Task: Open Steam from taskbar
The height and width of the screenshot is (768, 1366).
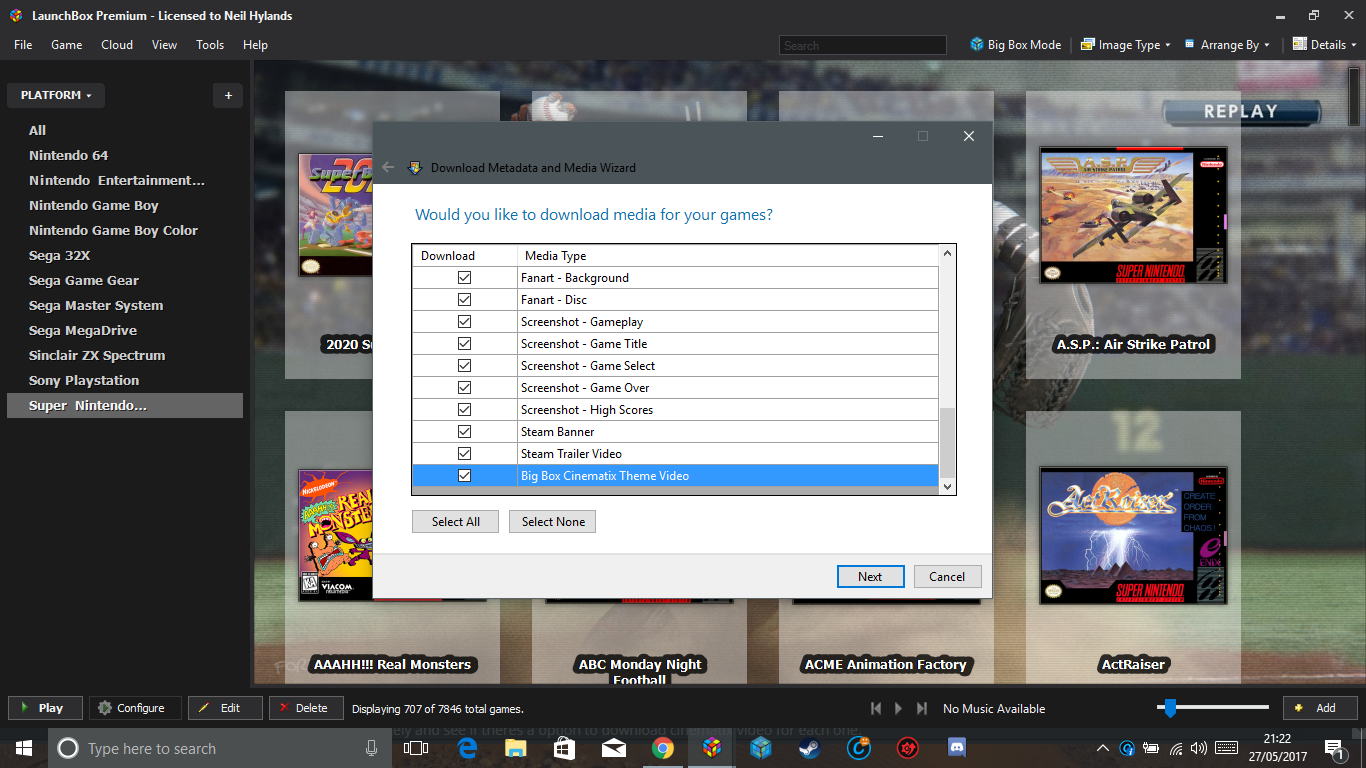Action: coord(809,748)
